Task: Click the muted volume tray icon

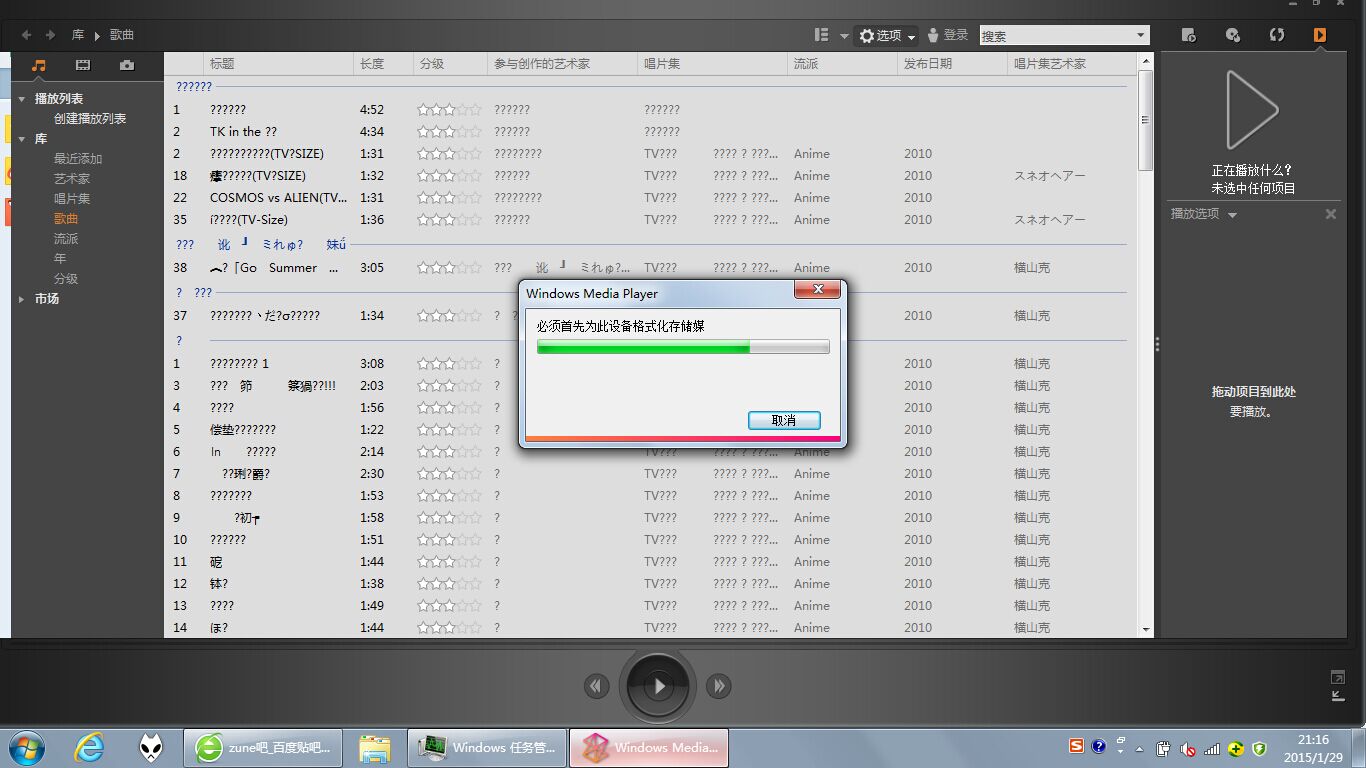Action: pos(1188,749)
